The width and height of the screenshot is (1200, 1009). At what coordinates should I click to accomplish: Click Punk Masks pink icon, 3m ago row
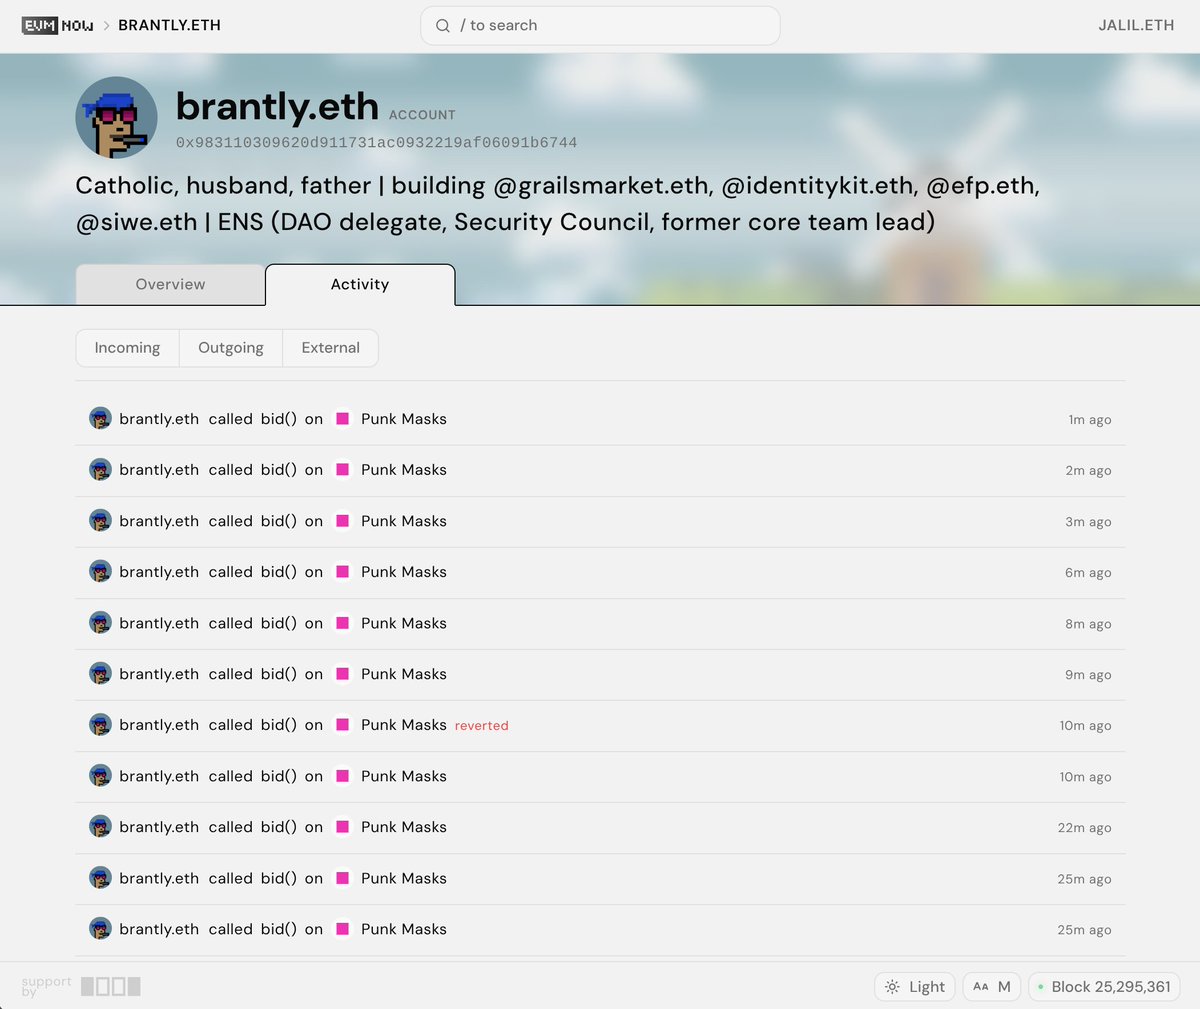pos(342,521)
